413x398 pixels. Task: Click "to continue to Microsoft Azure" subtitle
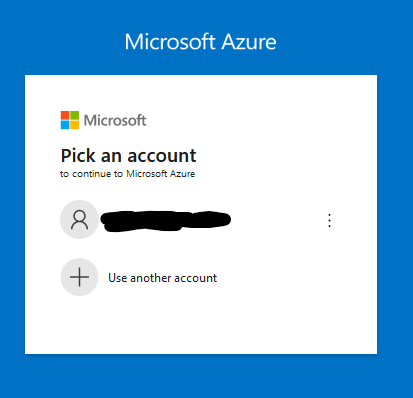tap(127, 174)
